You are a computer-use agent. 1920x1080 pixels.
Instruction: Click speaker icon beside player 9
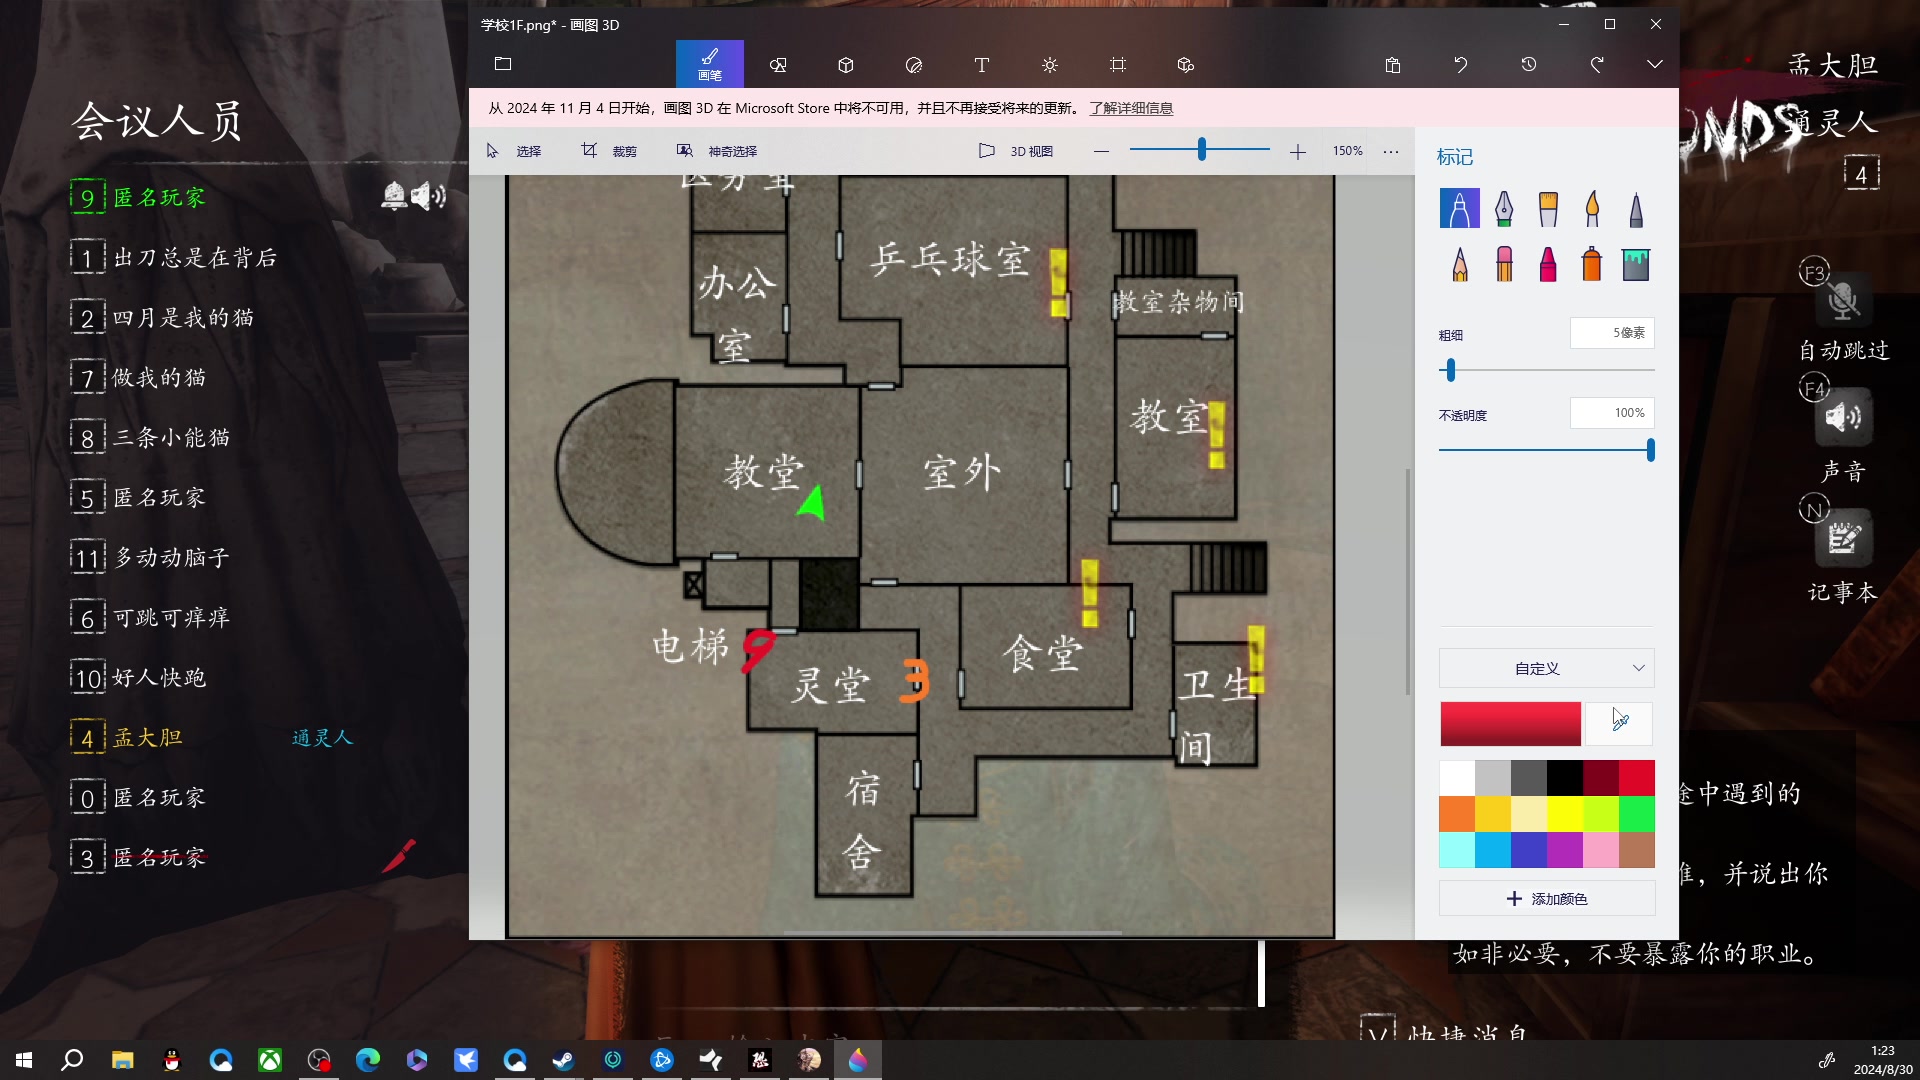click(x=429, y=196)
